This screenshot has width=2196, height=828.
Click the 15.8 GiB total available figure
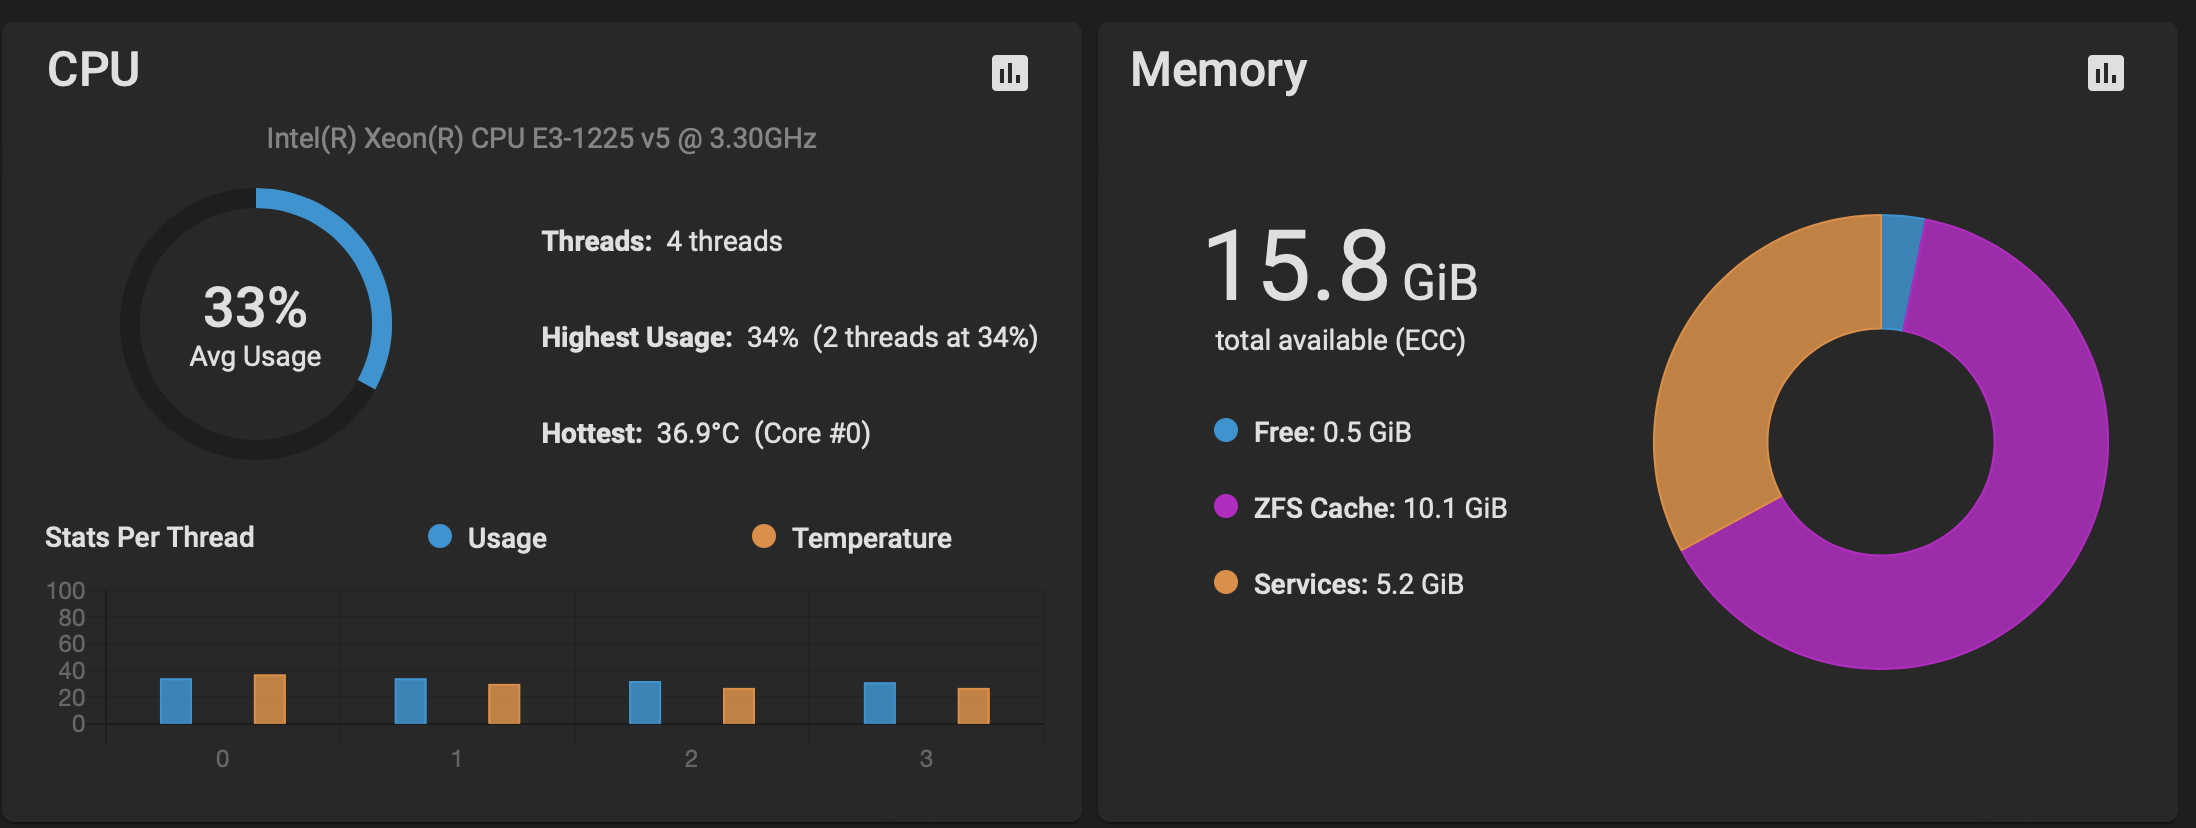pos(1341,266)
